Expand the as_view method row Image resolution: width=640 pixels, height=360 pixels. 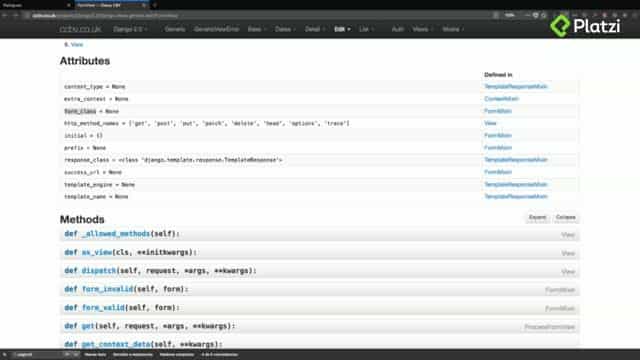(319, 253)
